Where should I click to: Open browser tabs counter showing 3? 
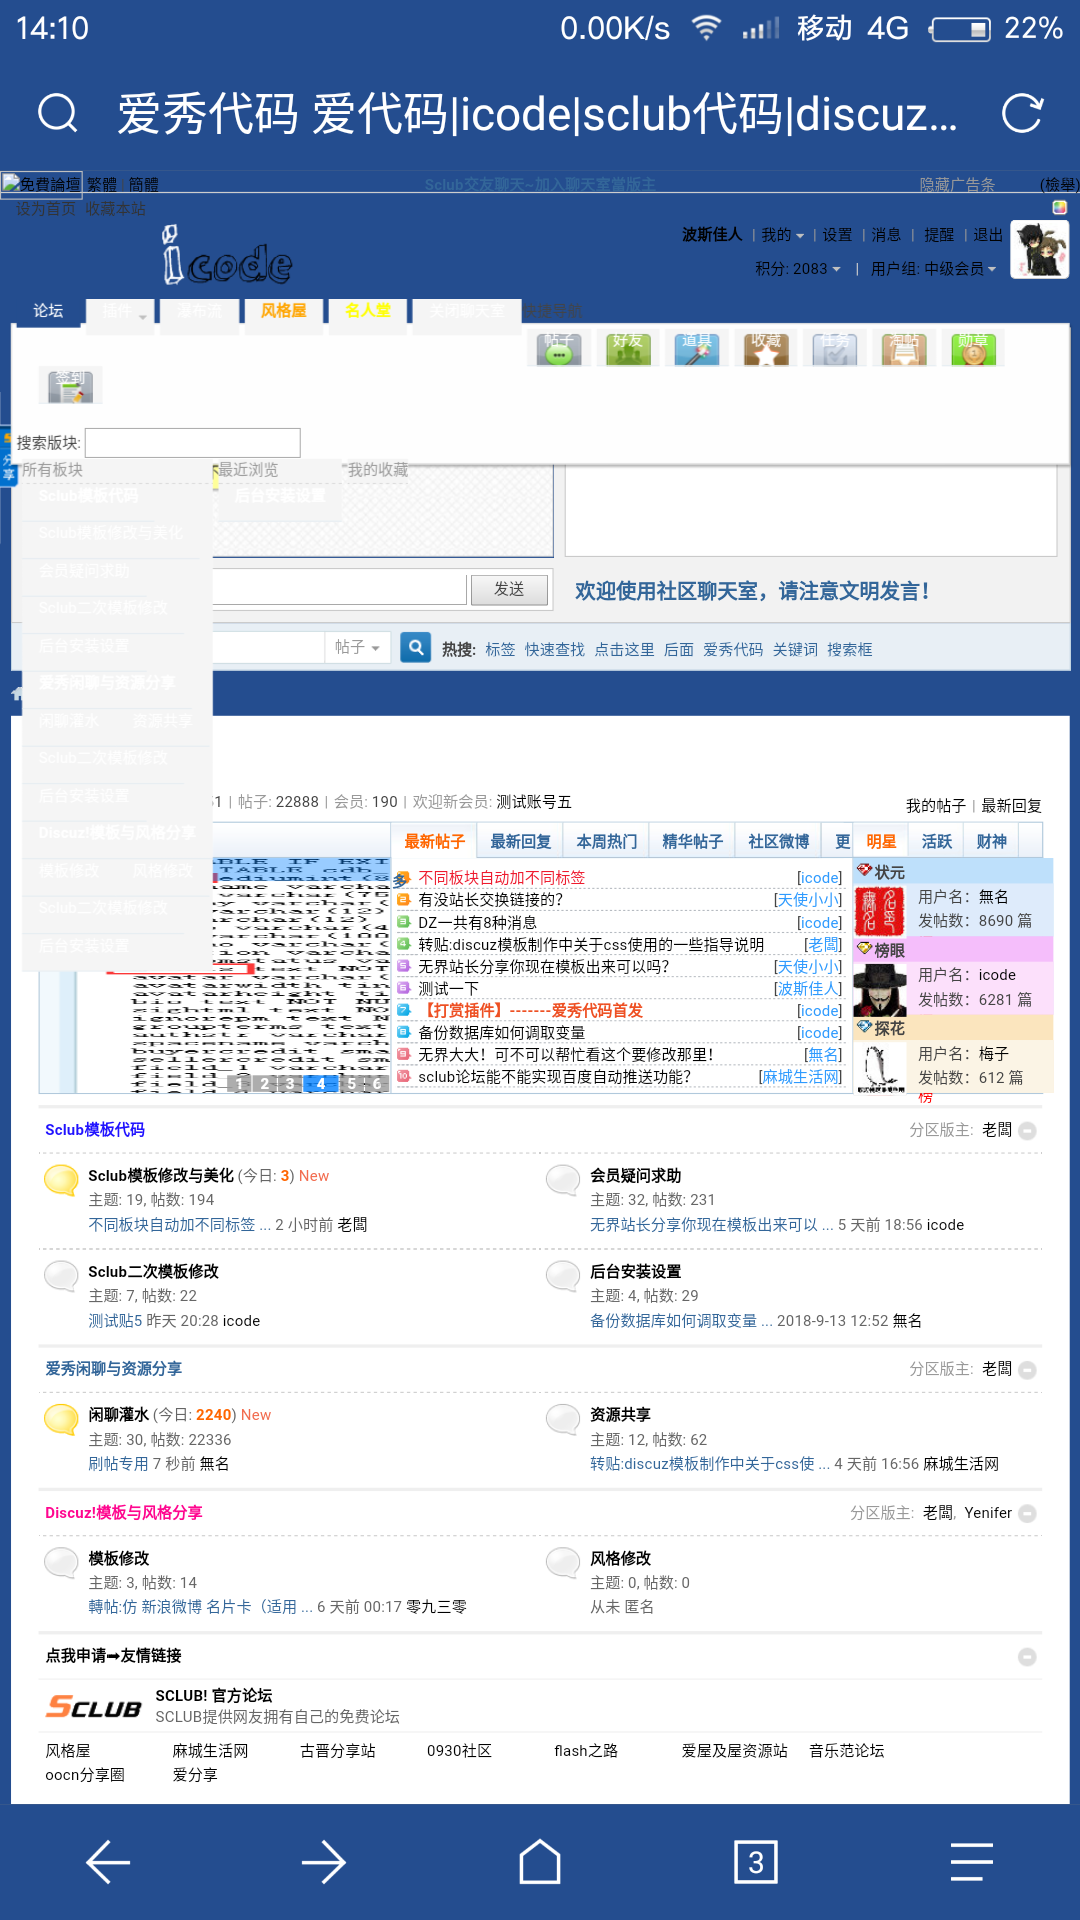pyautogui.click(x=756, y=1862)
